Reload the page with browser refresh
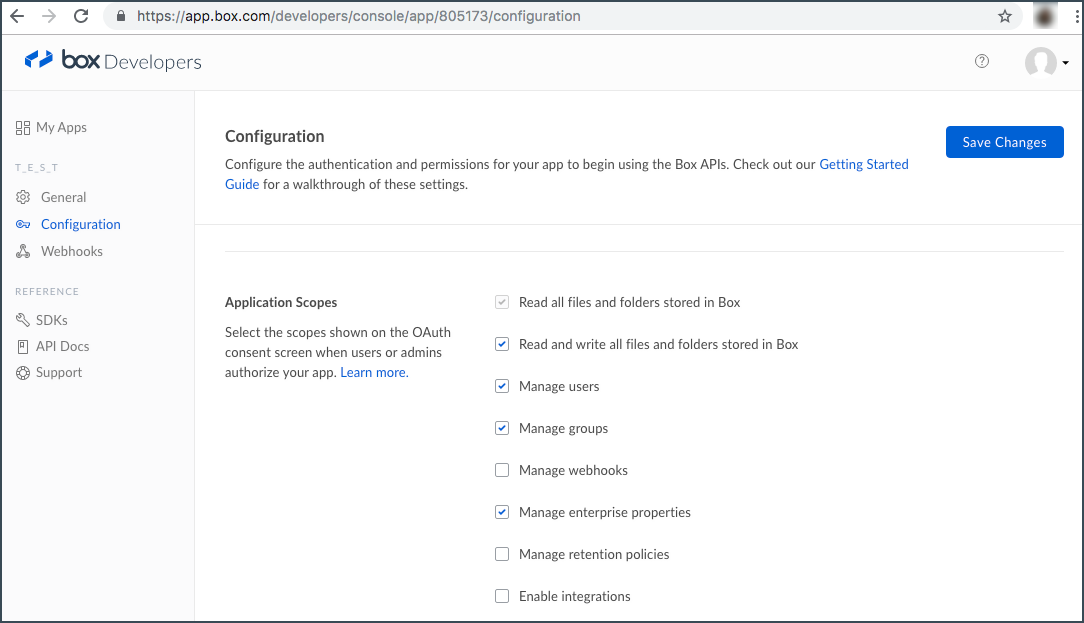 pyautogui.click(x=81, y=16)
